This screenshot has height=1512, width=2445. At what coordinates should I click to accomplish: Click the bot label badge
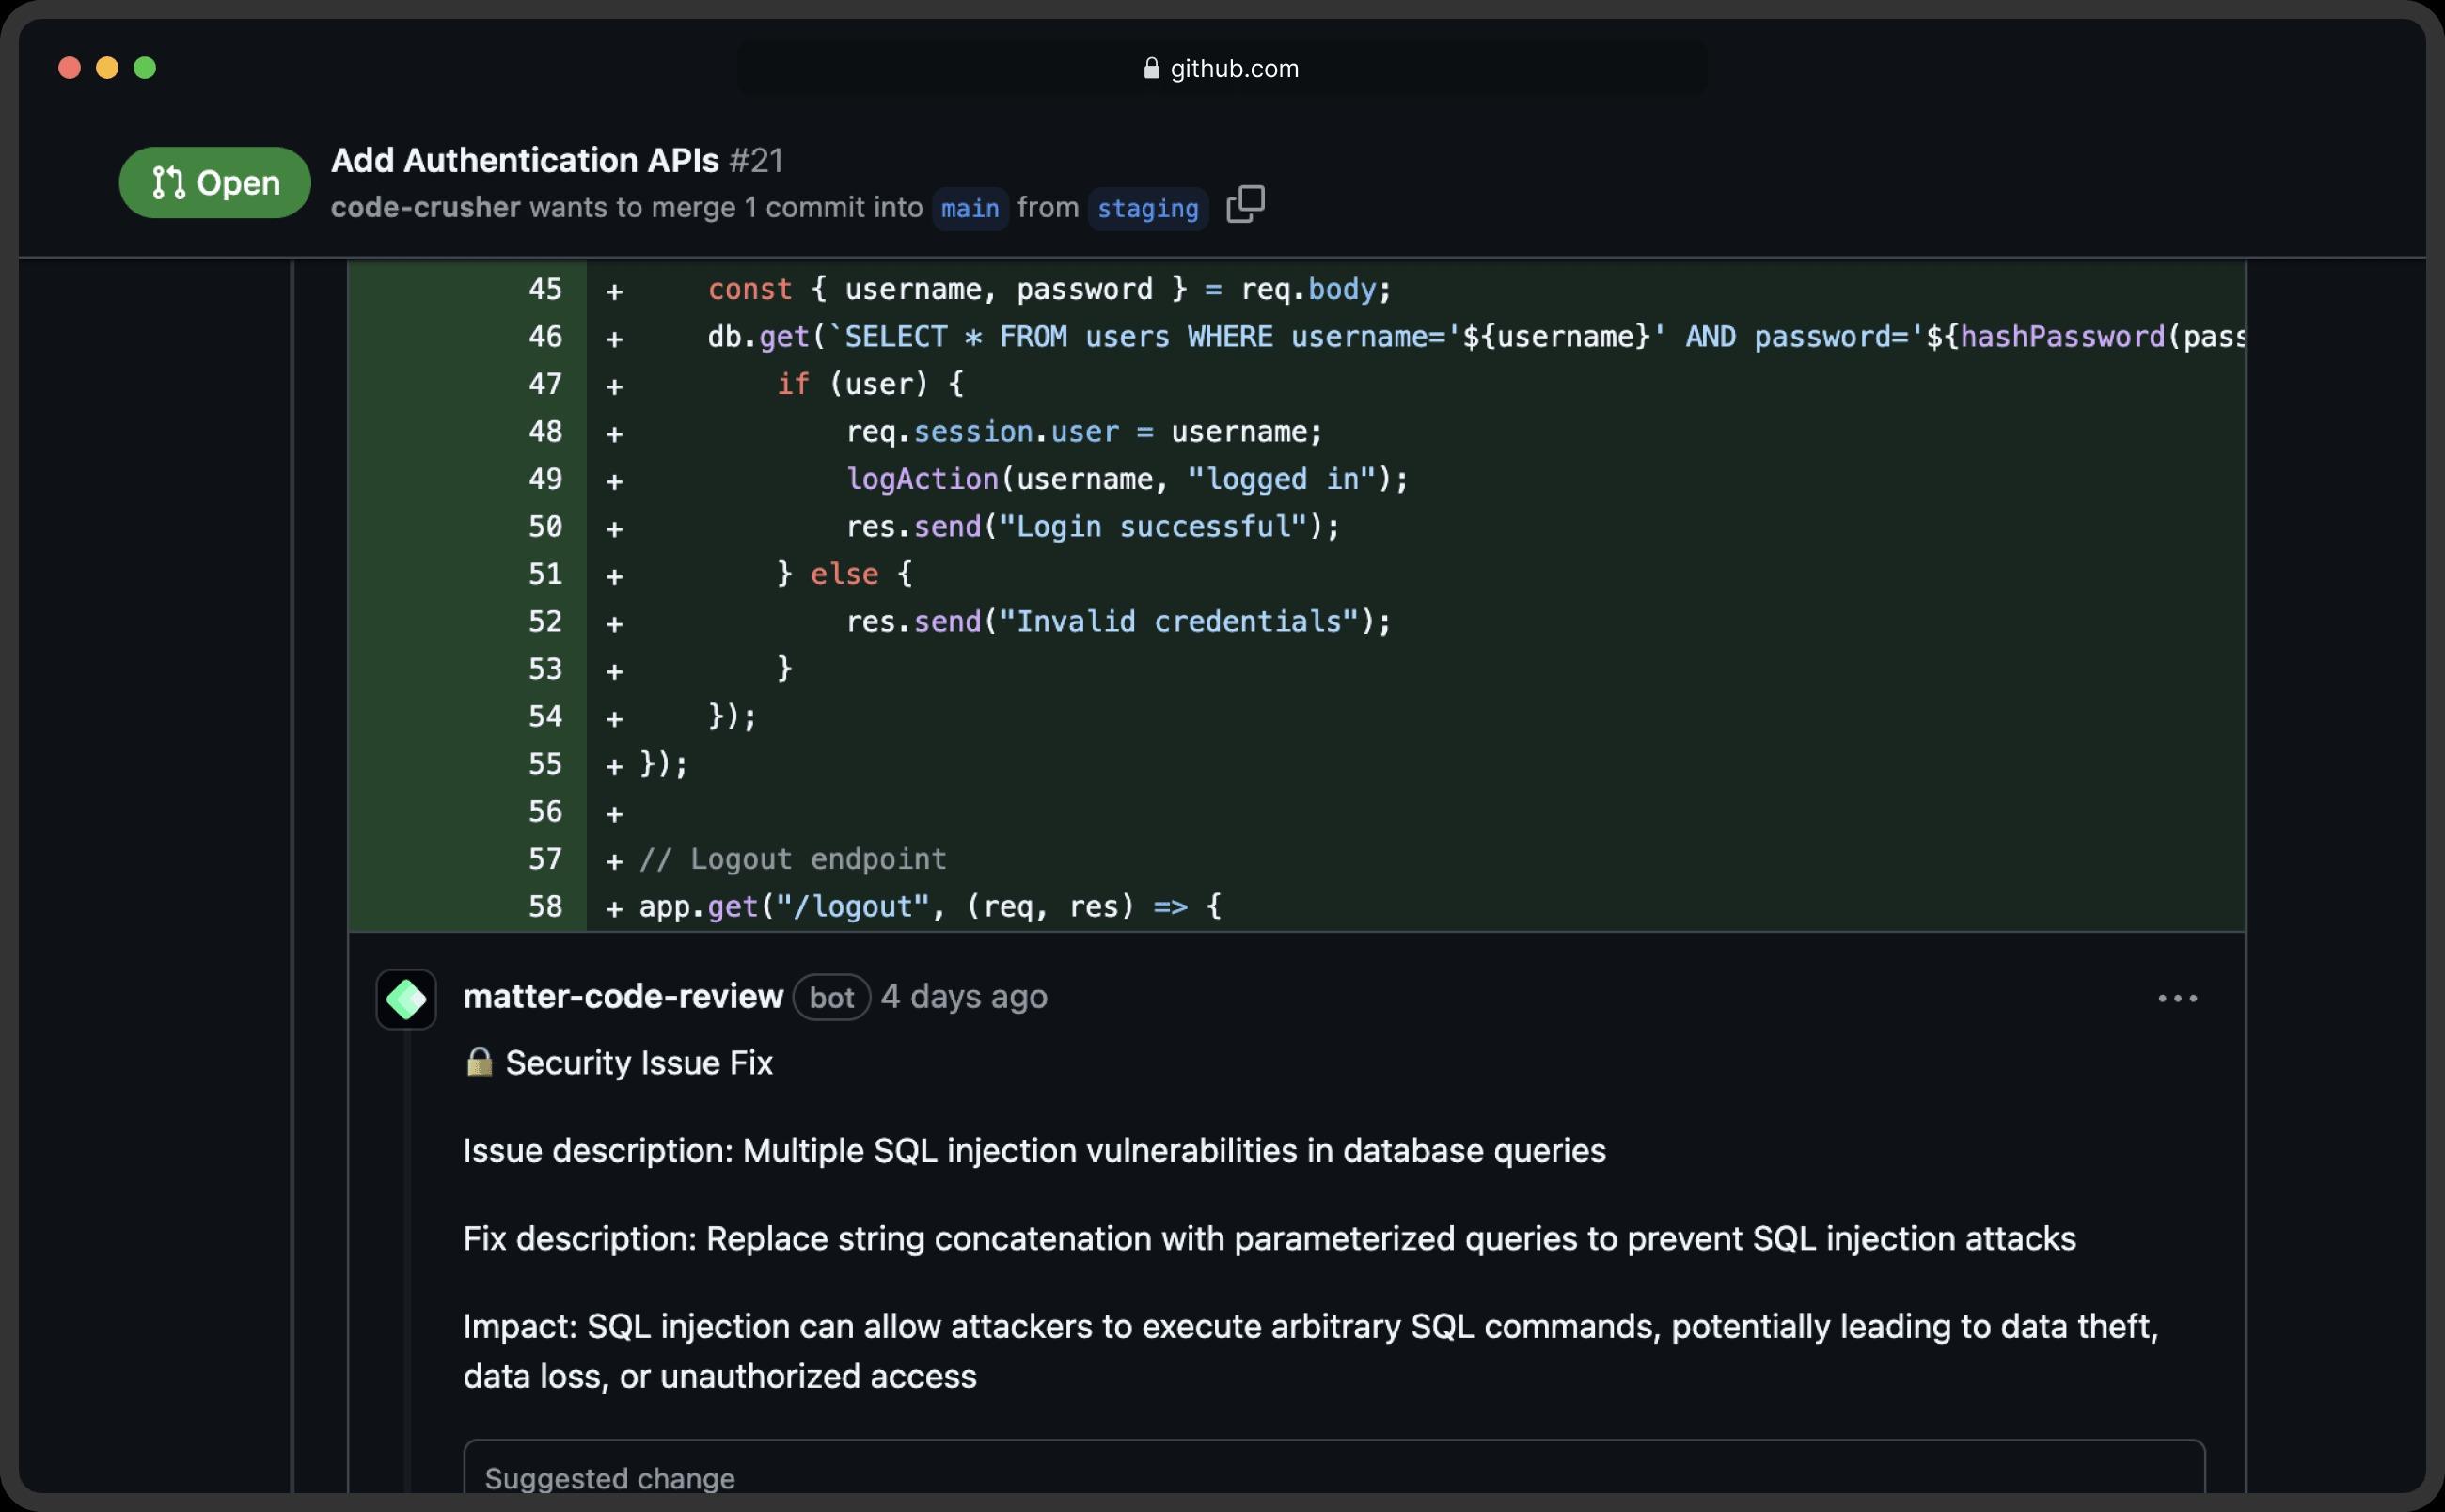coord(832,997)
